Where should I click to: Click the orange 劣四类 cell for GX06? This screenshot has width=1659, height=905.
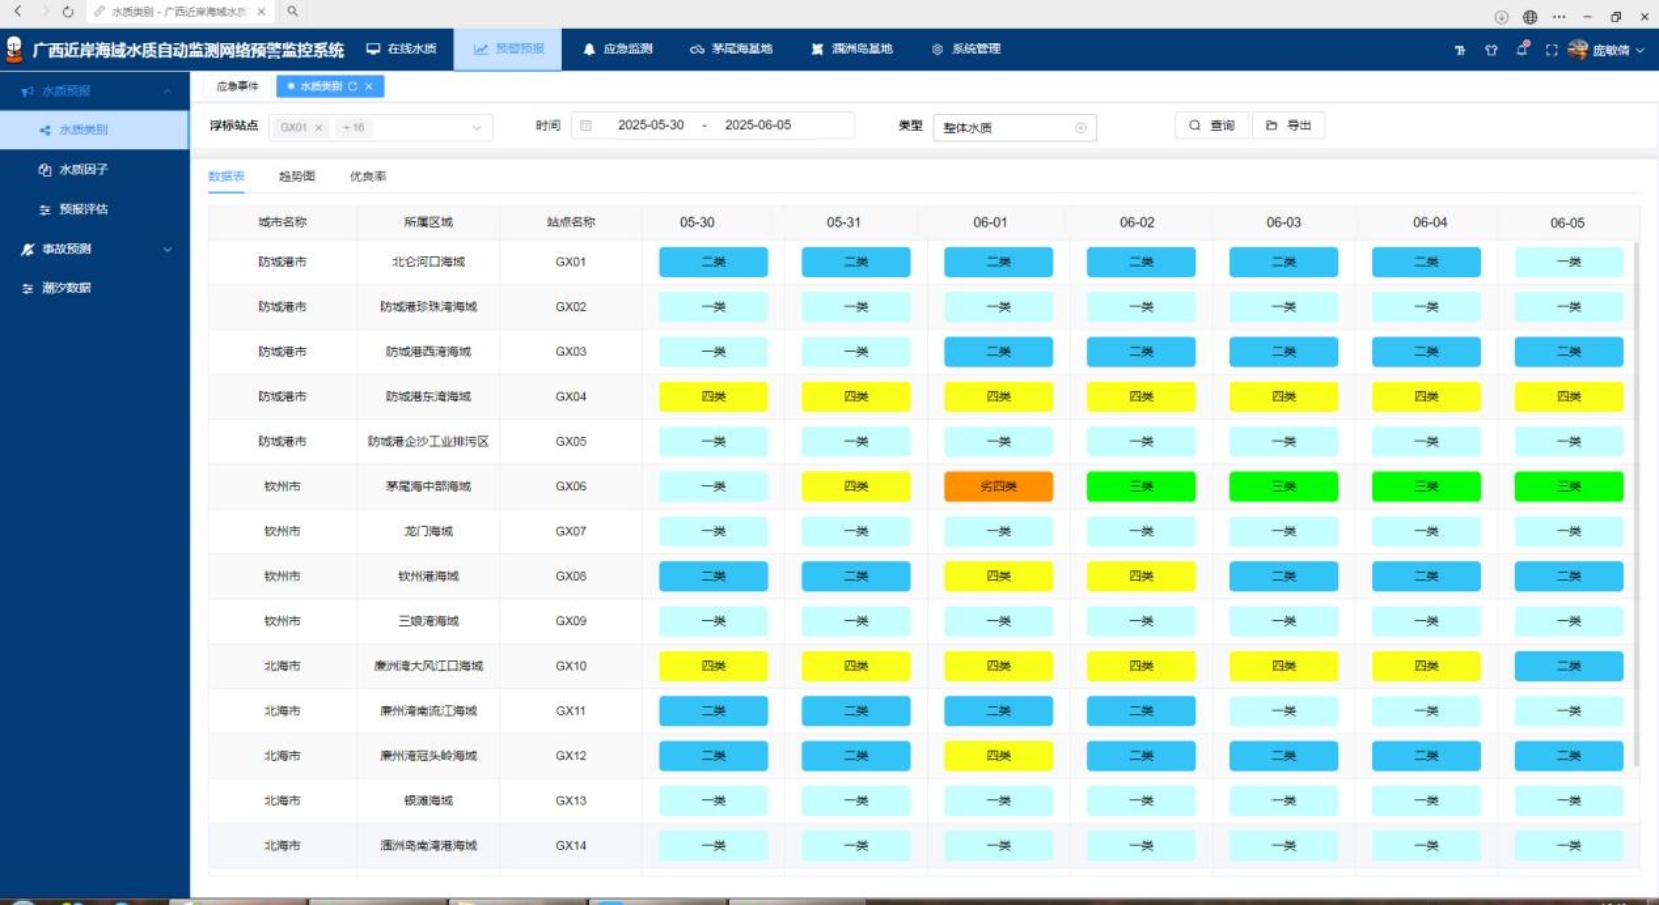tap(998, 487)
